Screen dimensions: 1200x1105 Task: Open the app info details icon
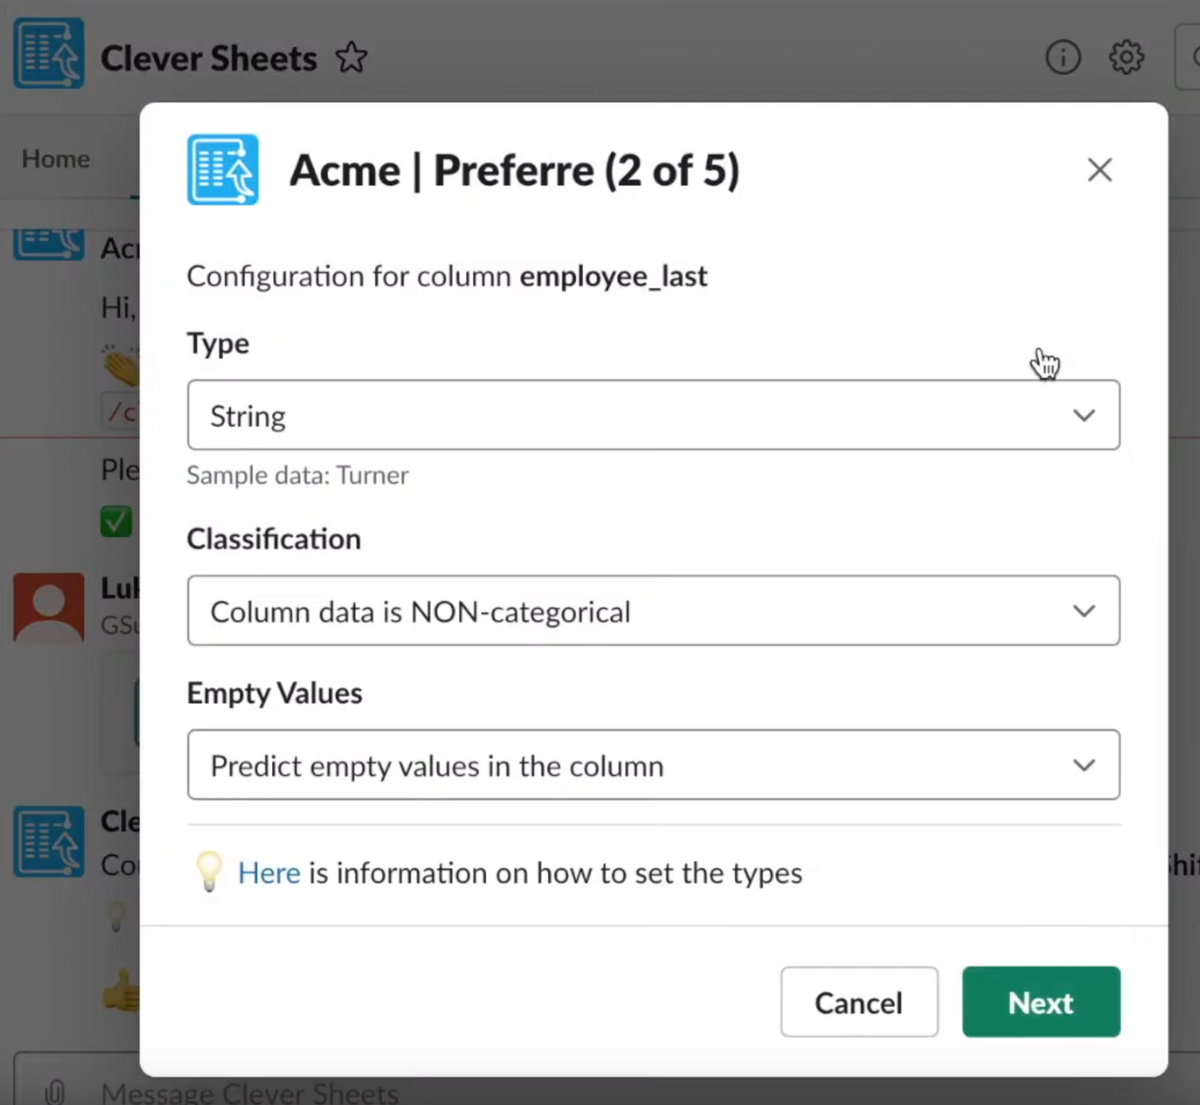coord(1063,57)
